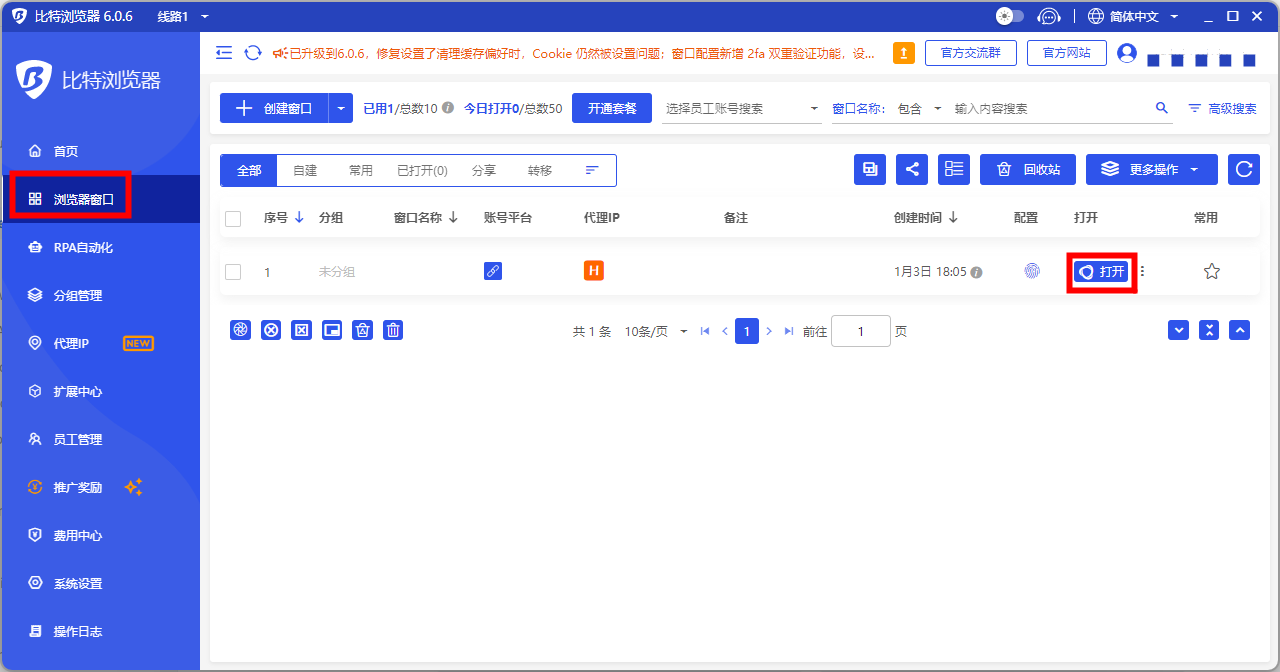Image resolution: width=1280 pixels, height=672 pixels.
Task: Click the user account avatar icon
Action: pyautogui.click(x=1127, y=53)
